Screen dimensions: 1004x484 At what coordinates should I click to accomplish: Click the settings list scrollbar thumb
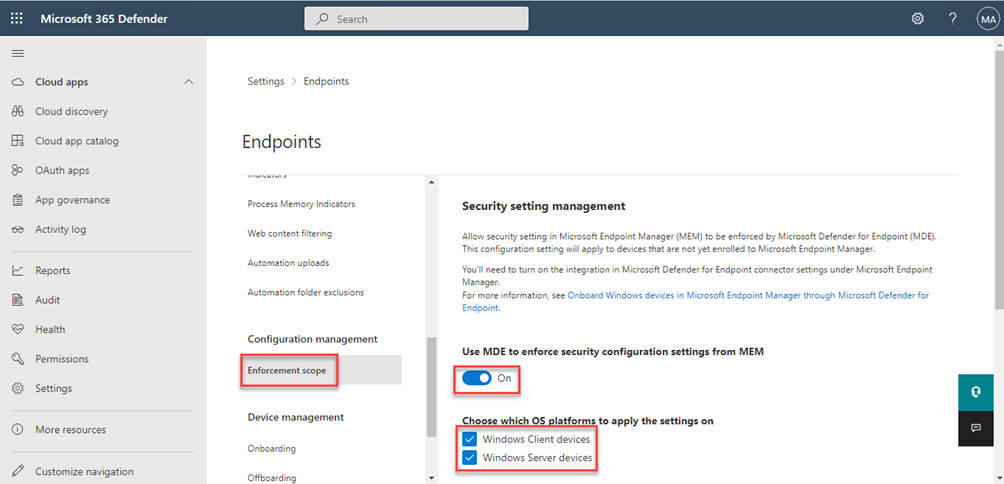tap(431, 387)
